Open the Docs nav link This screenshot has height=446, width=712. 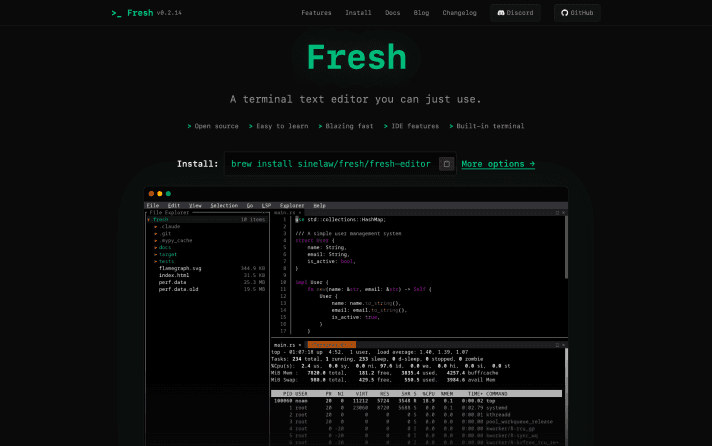coord(392,13)
